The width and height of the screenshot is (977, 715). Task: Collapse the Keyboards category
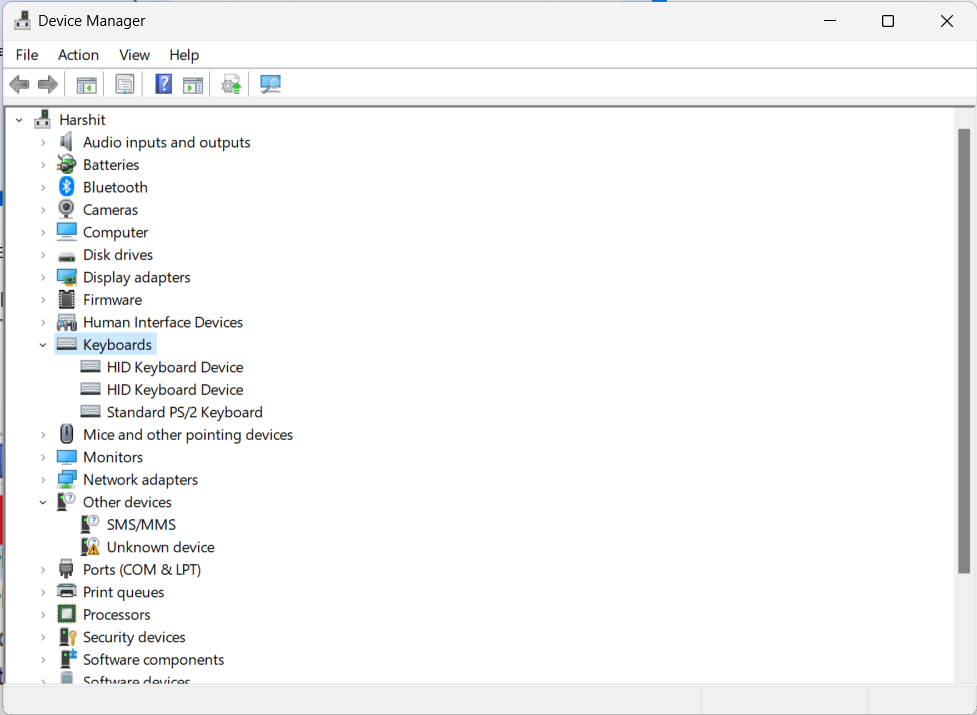click(43, 345)
